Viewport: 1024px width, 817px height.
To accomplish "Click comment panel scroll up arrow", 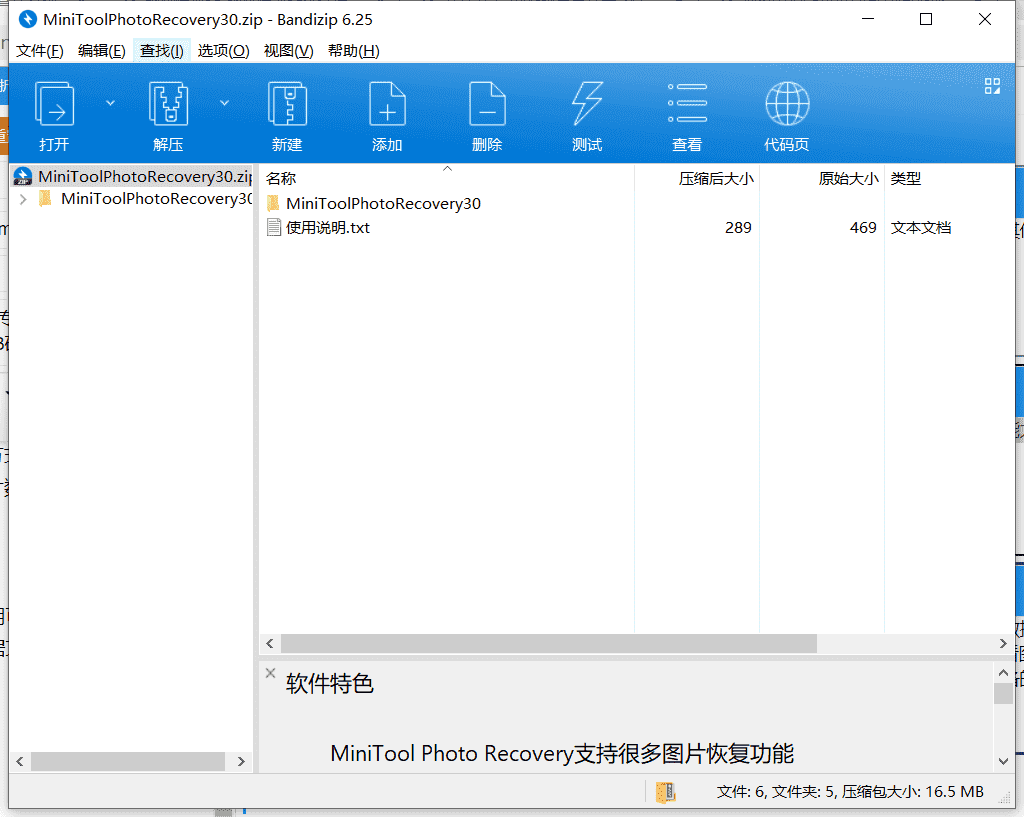I will coord(1003,672).
